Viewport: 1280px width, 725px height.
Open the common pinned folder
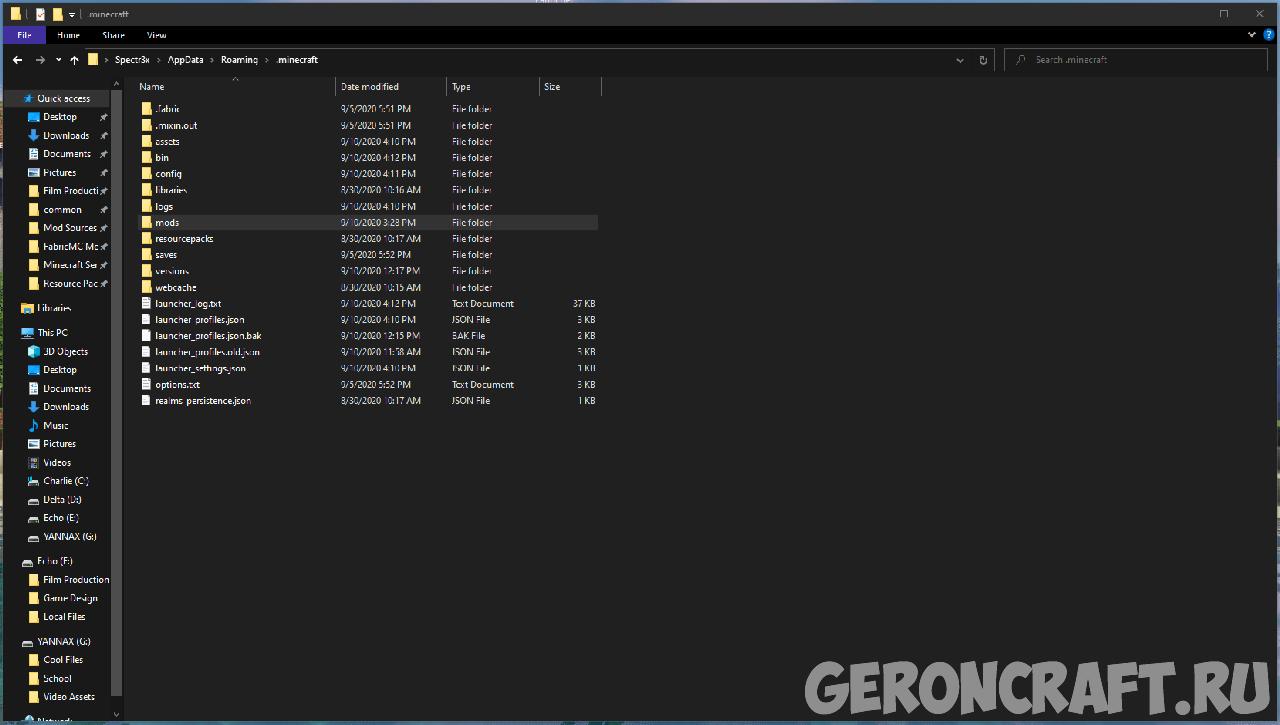(62, 210)
